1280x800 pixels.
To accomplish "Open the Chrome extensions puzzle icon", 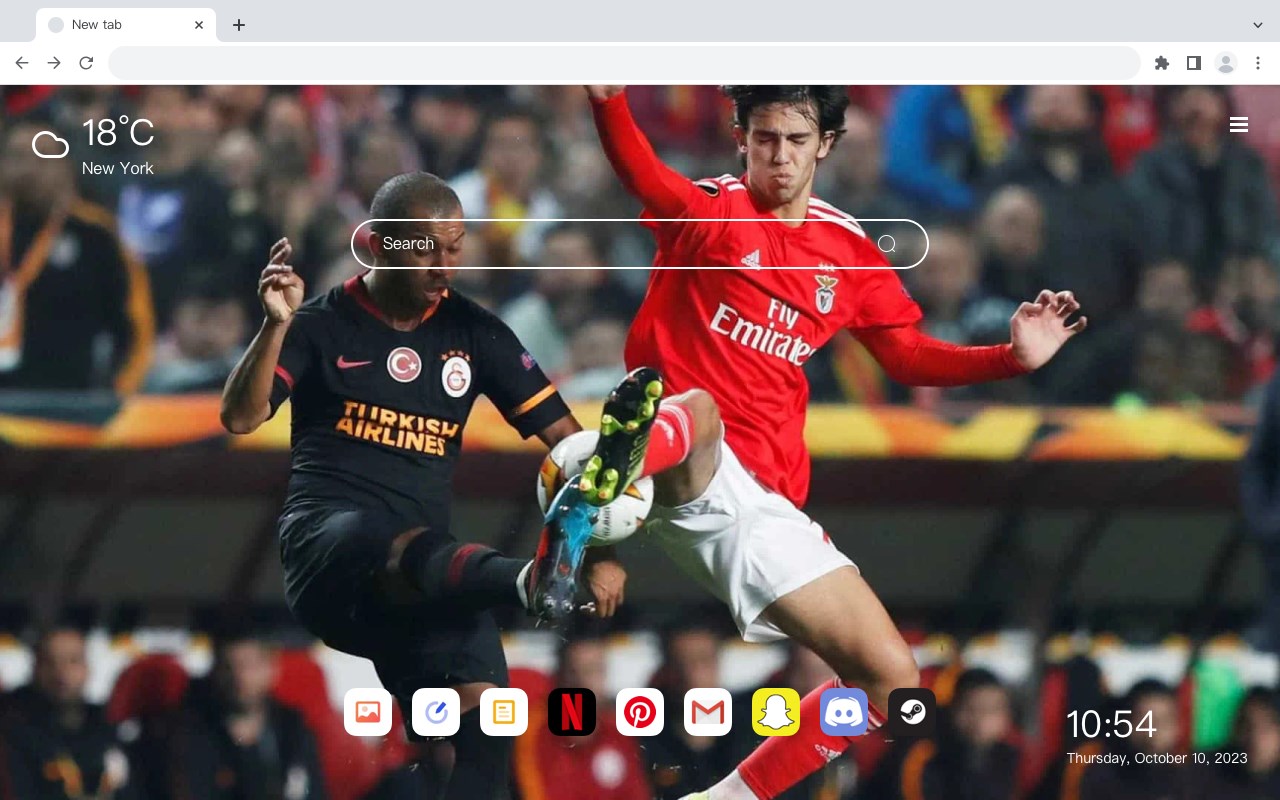I will point(1162,63).
